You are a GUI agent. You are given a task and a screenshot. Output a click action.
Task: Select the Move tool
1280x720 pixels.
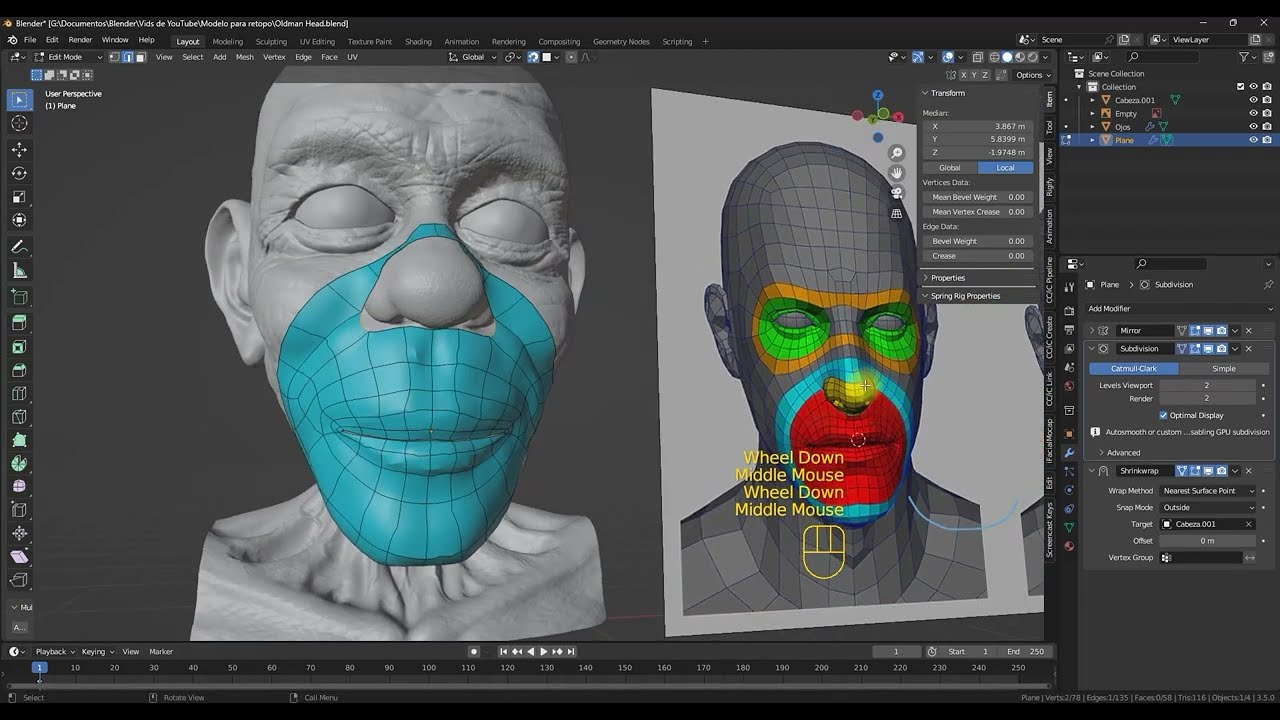pyautogui.click(x=19, y=149)
